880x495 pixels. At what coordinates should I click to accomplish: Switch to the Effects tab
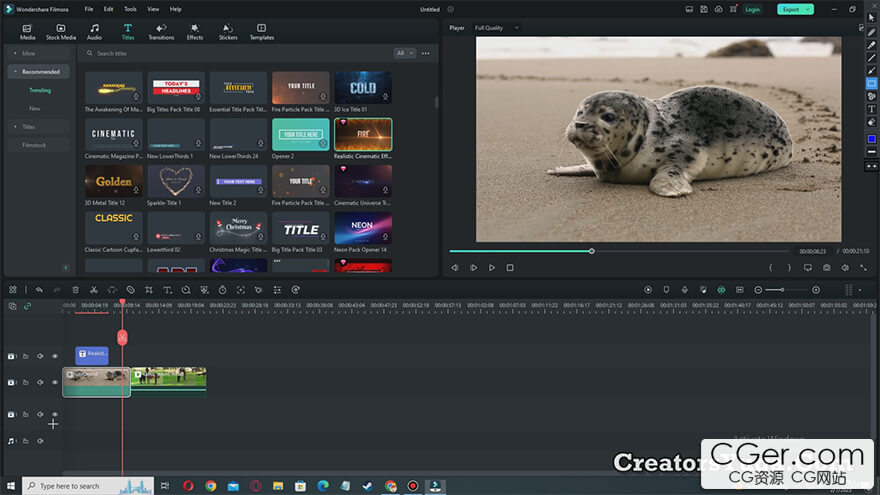pyautogui.click(x=194, y=32)
